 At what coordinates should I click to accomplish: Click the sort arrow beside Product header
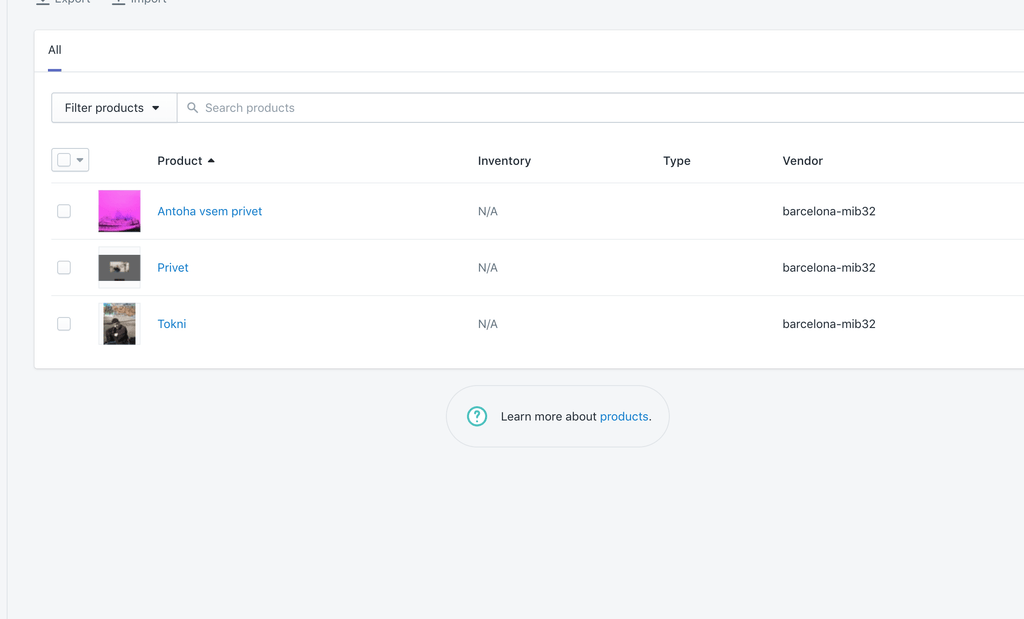(x=211, y=161)
